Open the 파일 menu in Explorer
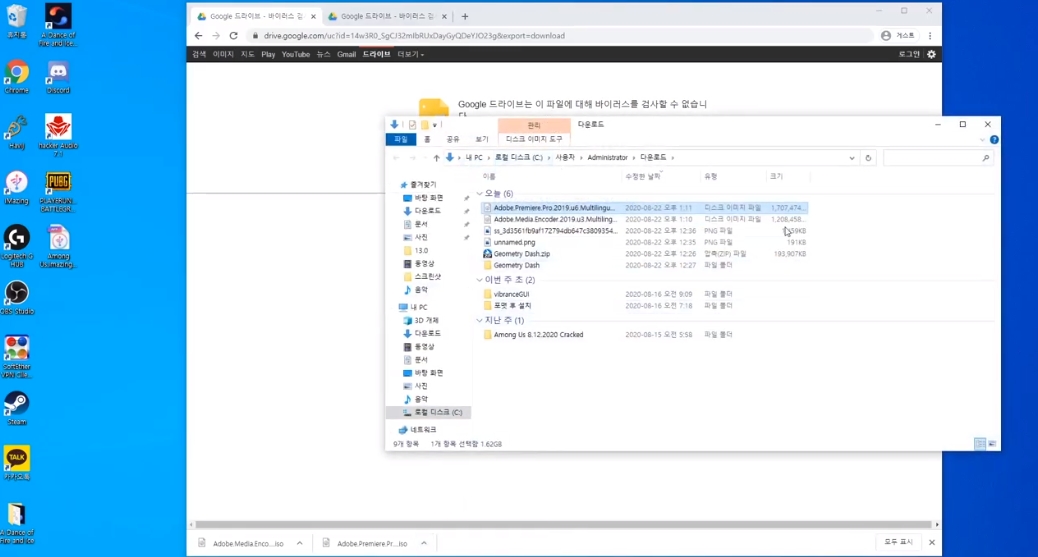The height and width of the screenshot is (557, 1038). (401, 139)
